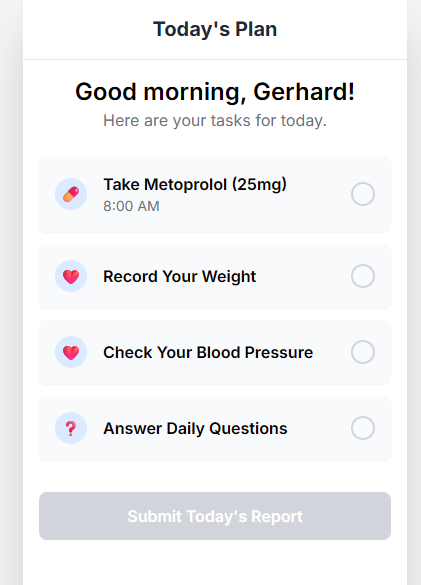
Task: Click the gray margin left of the panel
Action: [x=11, y=292]
